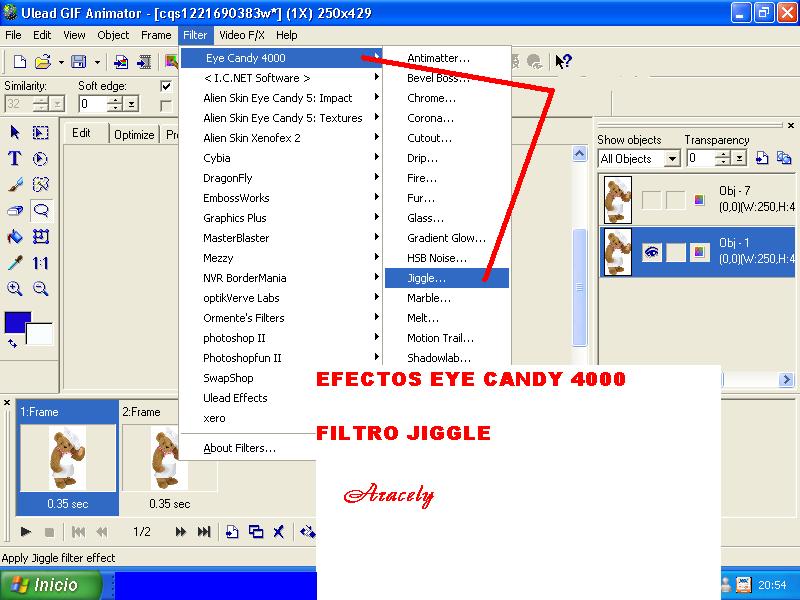Open the dropdown arrow beside Save icon
800x600 pixels.
97,62
